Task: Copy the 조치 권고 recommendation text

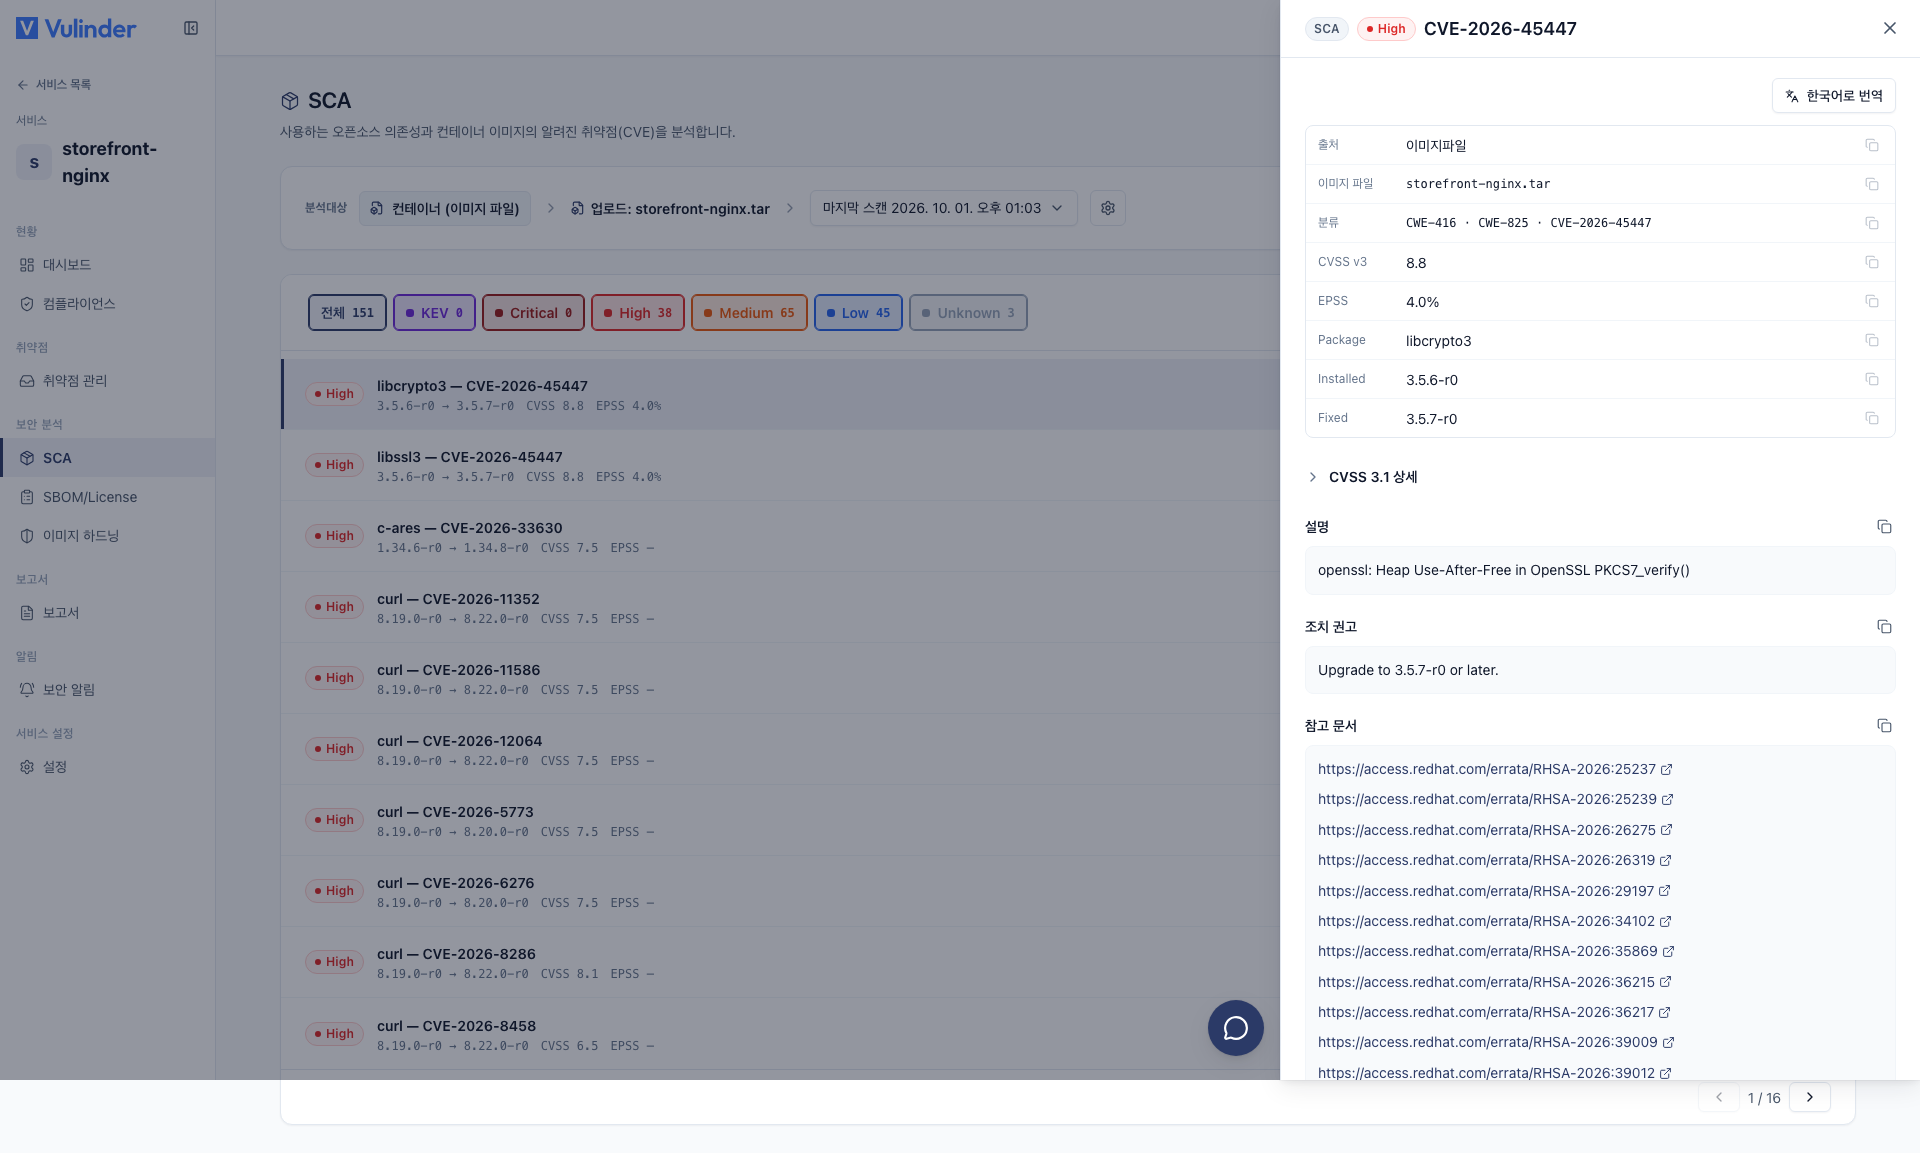Action: (x=1884, y=626)
